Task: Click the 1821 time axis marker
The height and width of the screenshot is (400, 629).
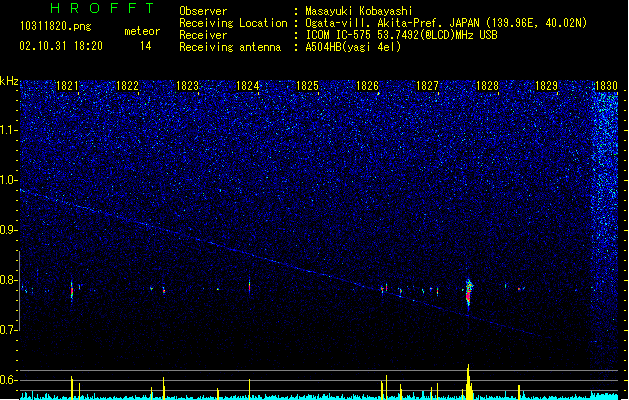Action: coord(67,86)
